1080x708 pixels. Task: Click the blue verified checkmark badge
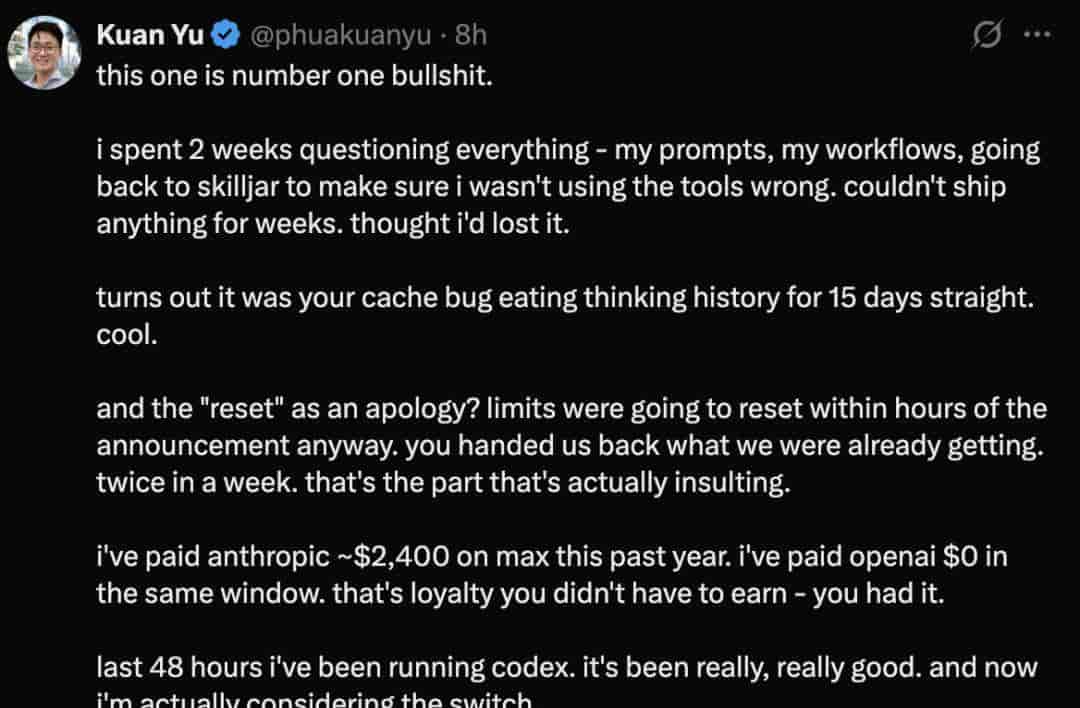[226, 36]
